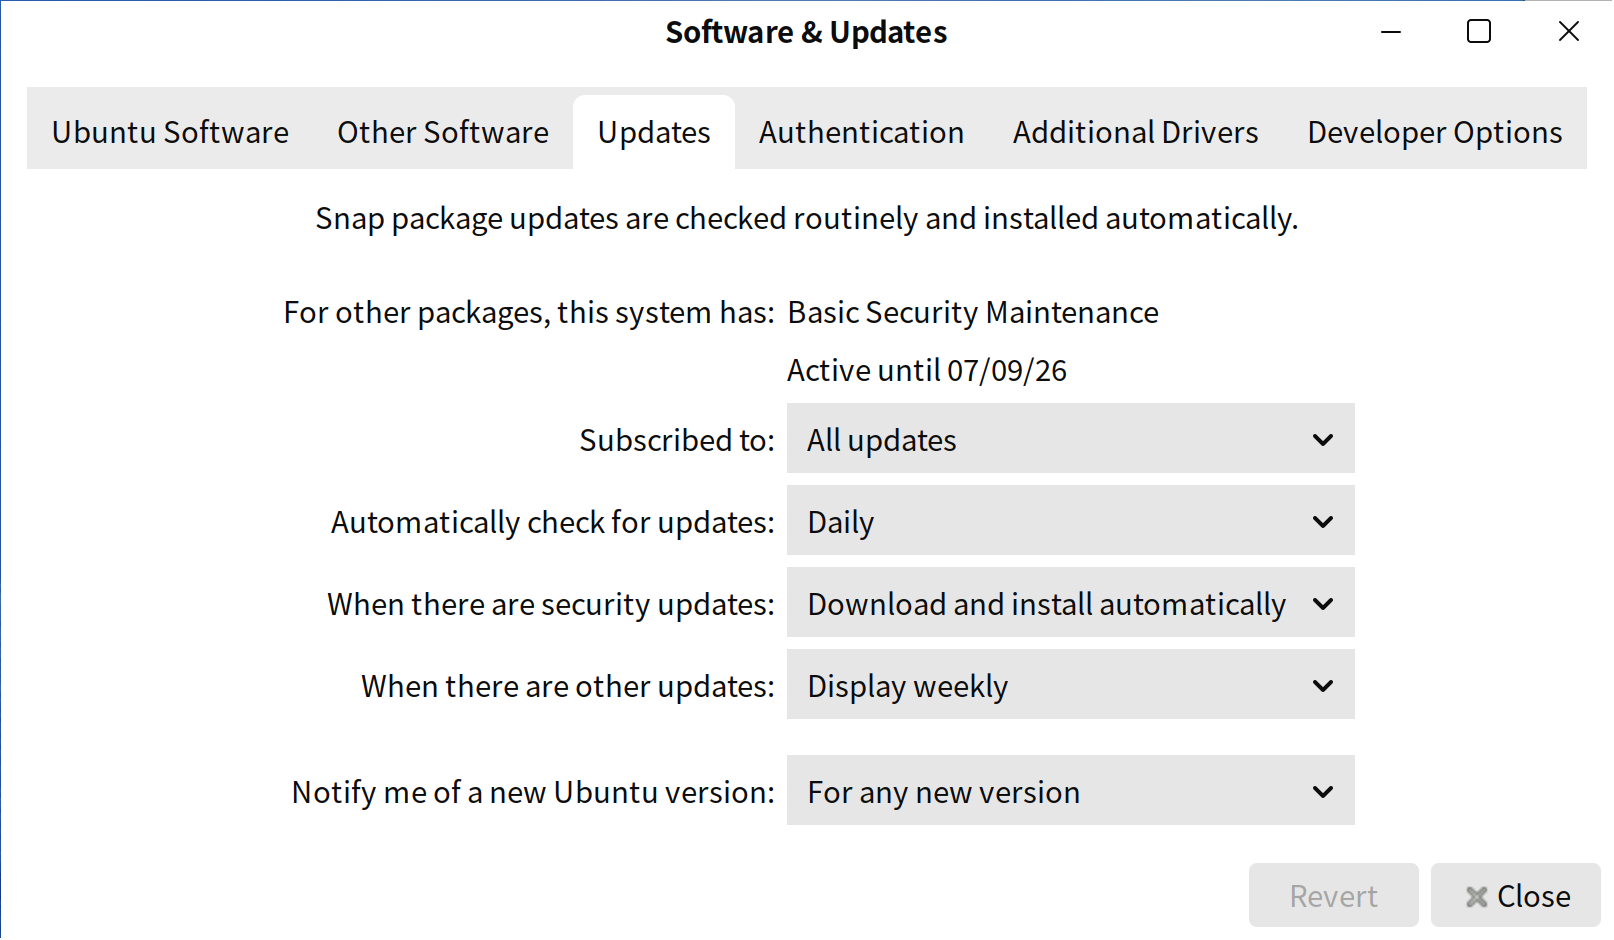1614x940 pixels.
Task: Open the Ubuntu Software tab
Action: tap(170, 132)
